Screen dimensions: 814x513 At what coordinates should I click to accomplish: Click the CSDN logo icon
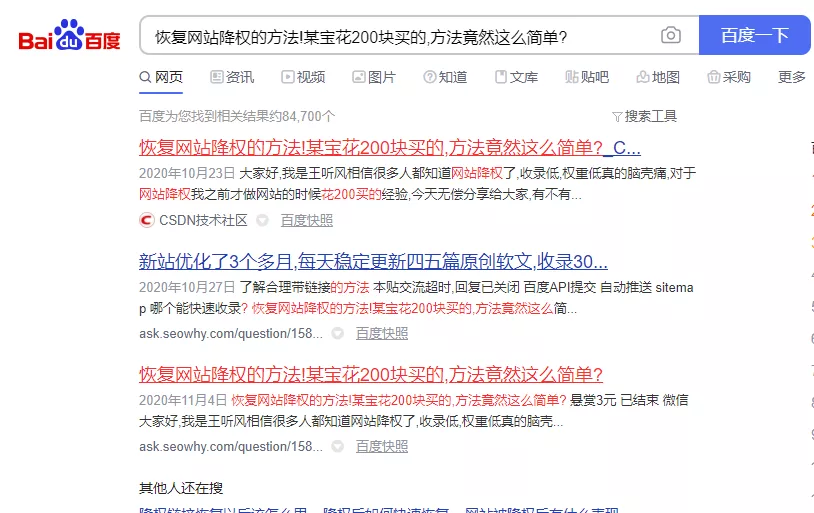click(x=147, y=220)
